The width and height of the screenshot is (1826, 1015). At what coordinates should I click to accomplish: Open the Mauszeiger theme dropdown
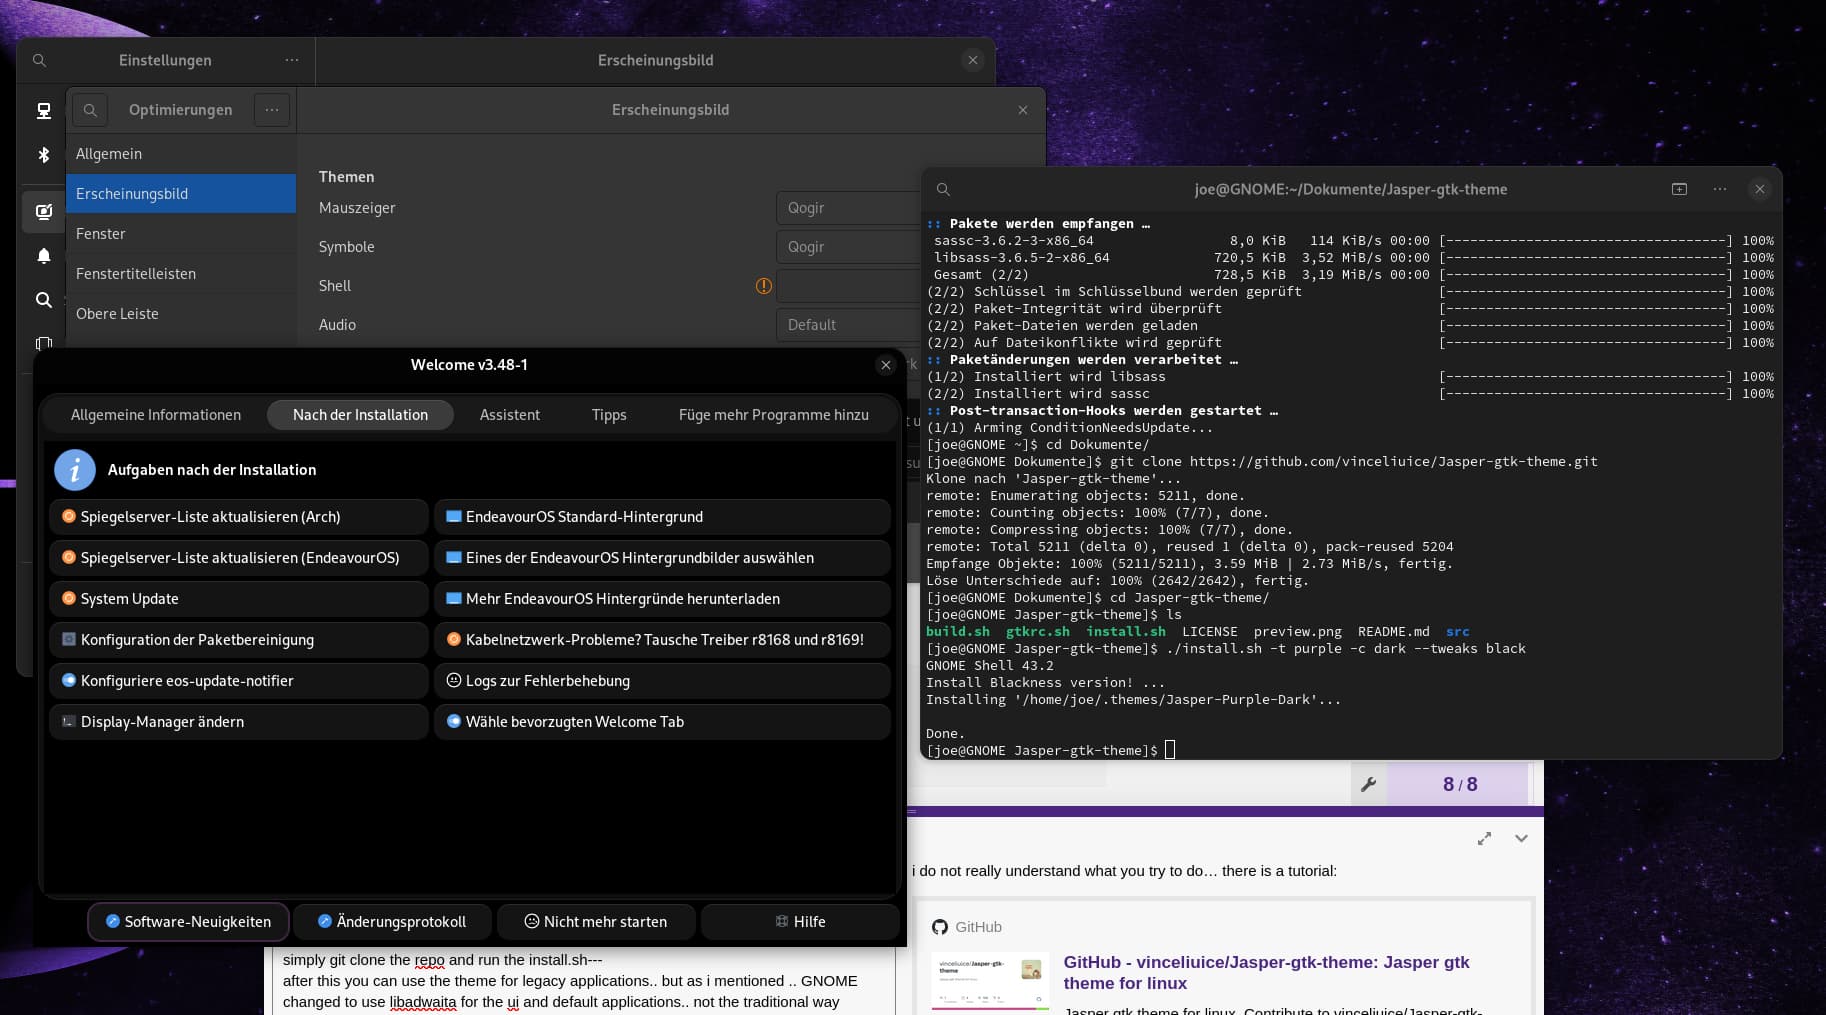[x=848, y=208]
